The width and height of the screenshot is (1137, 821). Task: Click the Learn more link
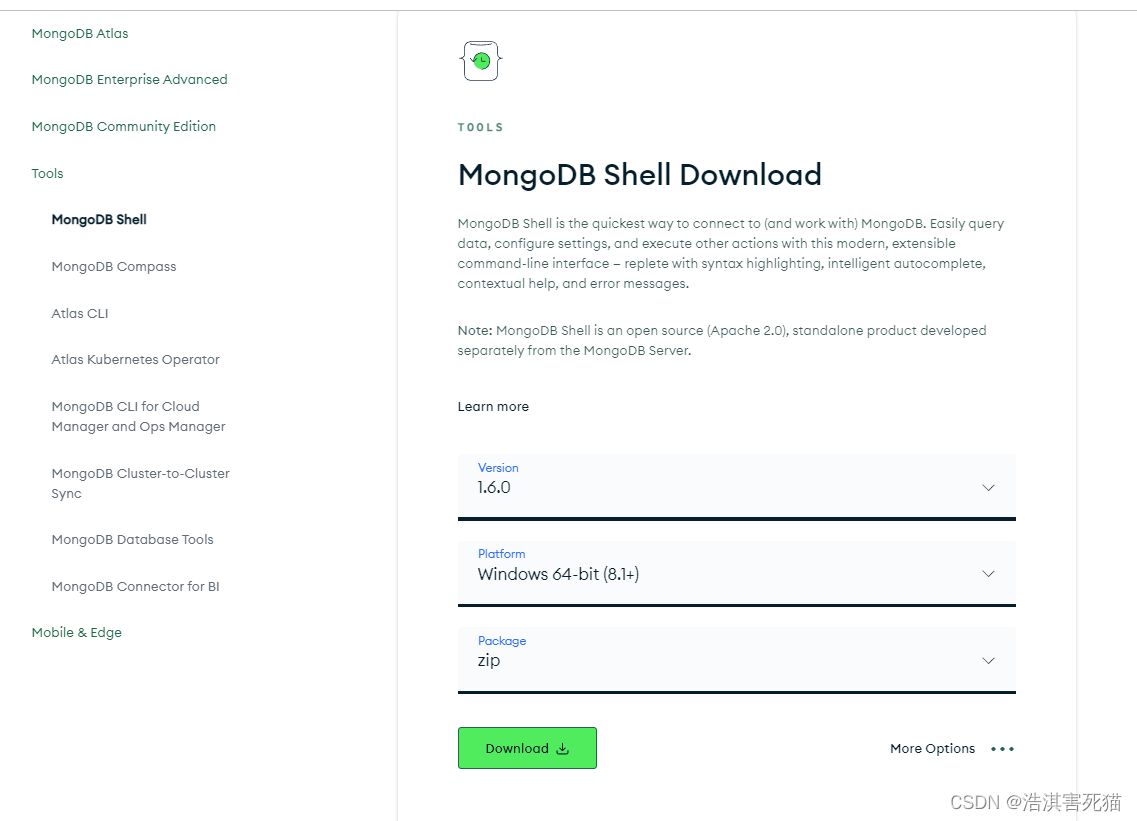point(493,407)
